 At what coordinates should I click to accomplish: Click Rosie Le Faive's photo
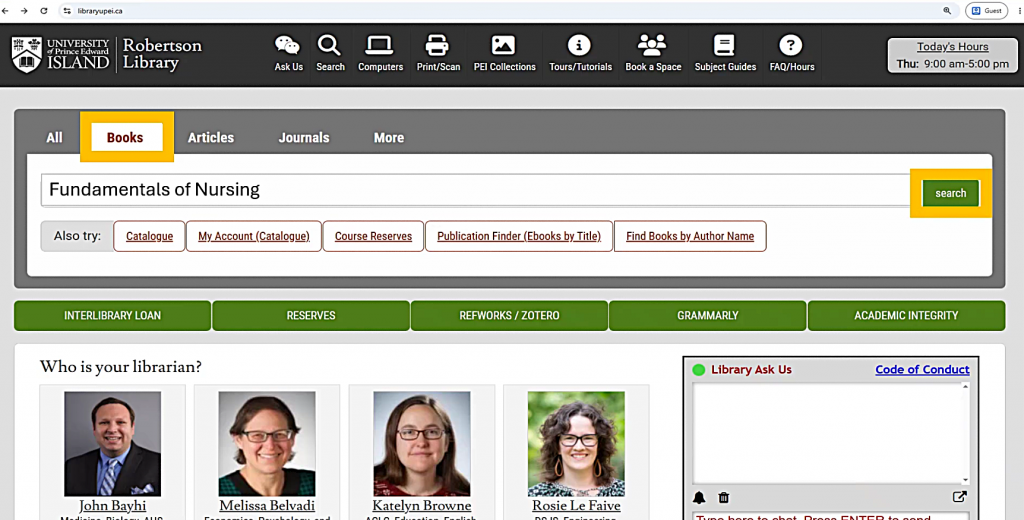coord(576,444)
